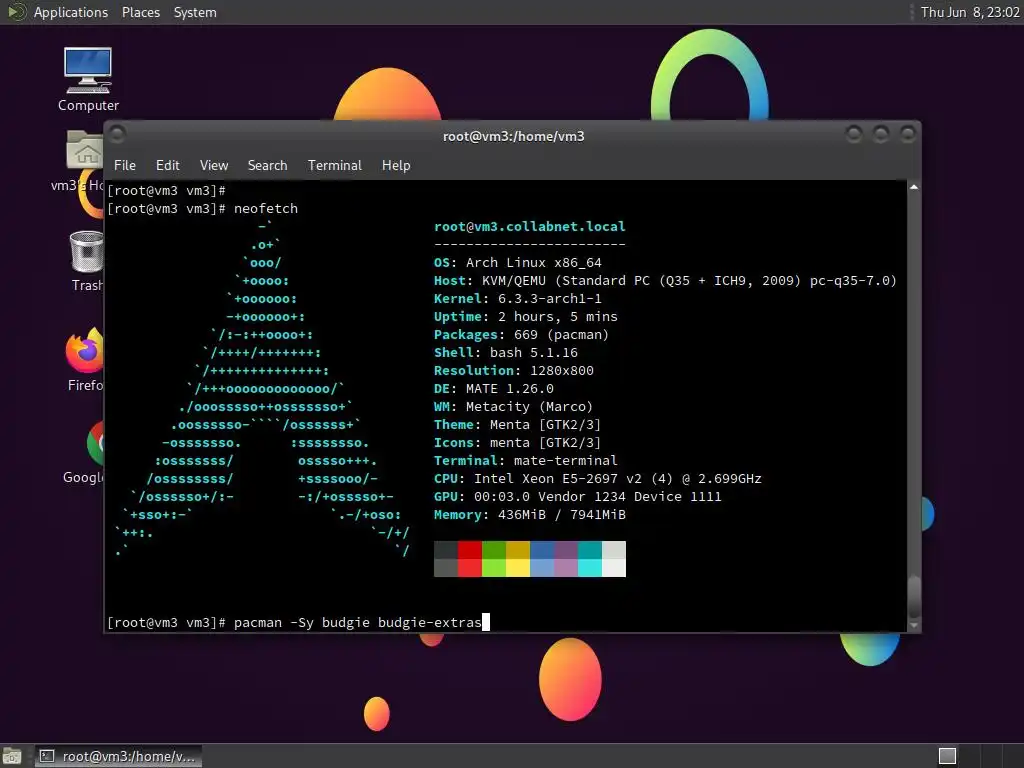This screenshot has width=1024, height=768.
Task: Click the WM: Metacity (Marco) line
Action: pyautogui.click(x=513, y=406)
